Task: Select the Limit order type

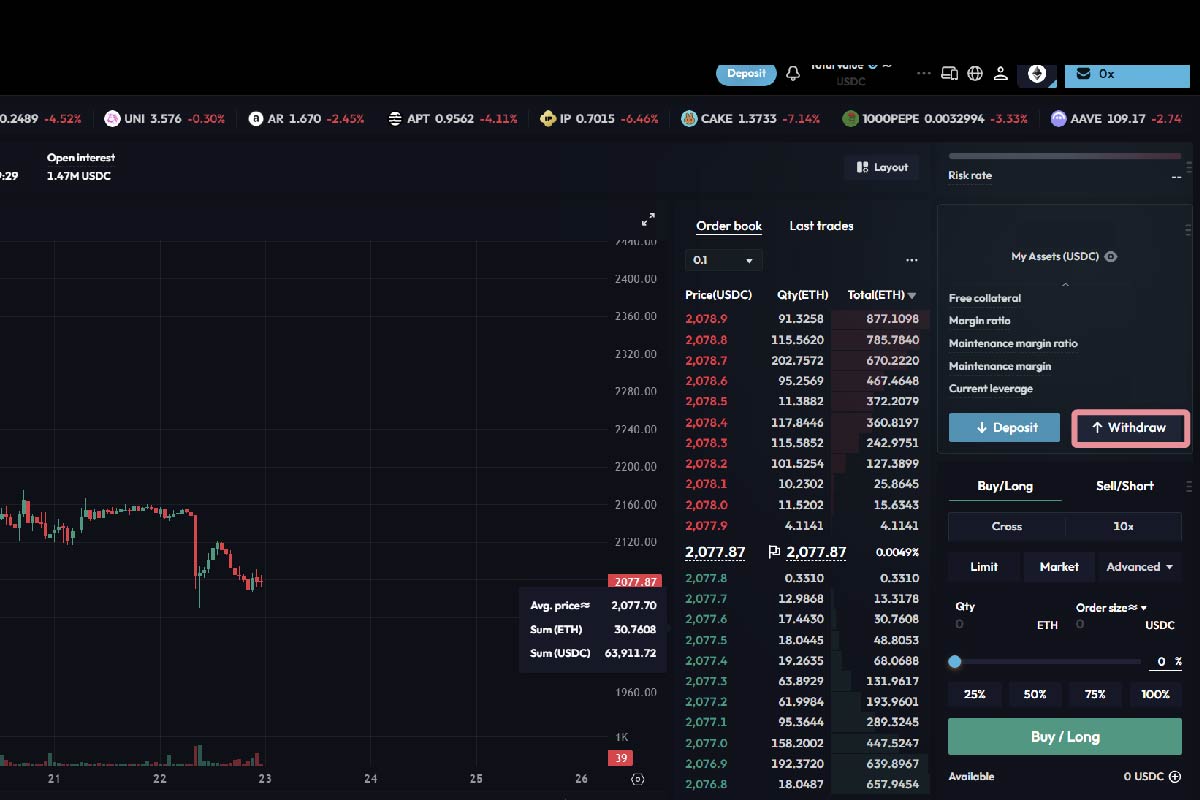Action: (984, 567)
